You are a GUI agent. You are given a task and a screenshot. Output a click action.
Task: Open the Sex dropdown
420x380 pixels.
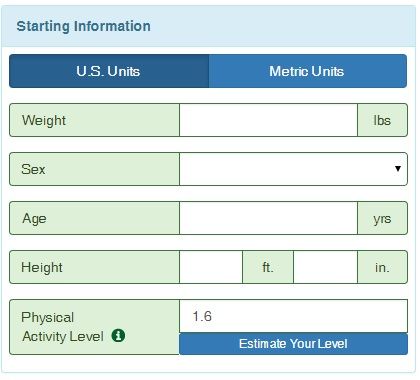pyautogui.click(x=293, y=169)
